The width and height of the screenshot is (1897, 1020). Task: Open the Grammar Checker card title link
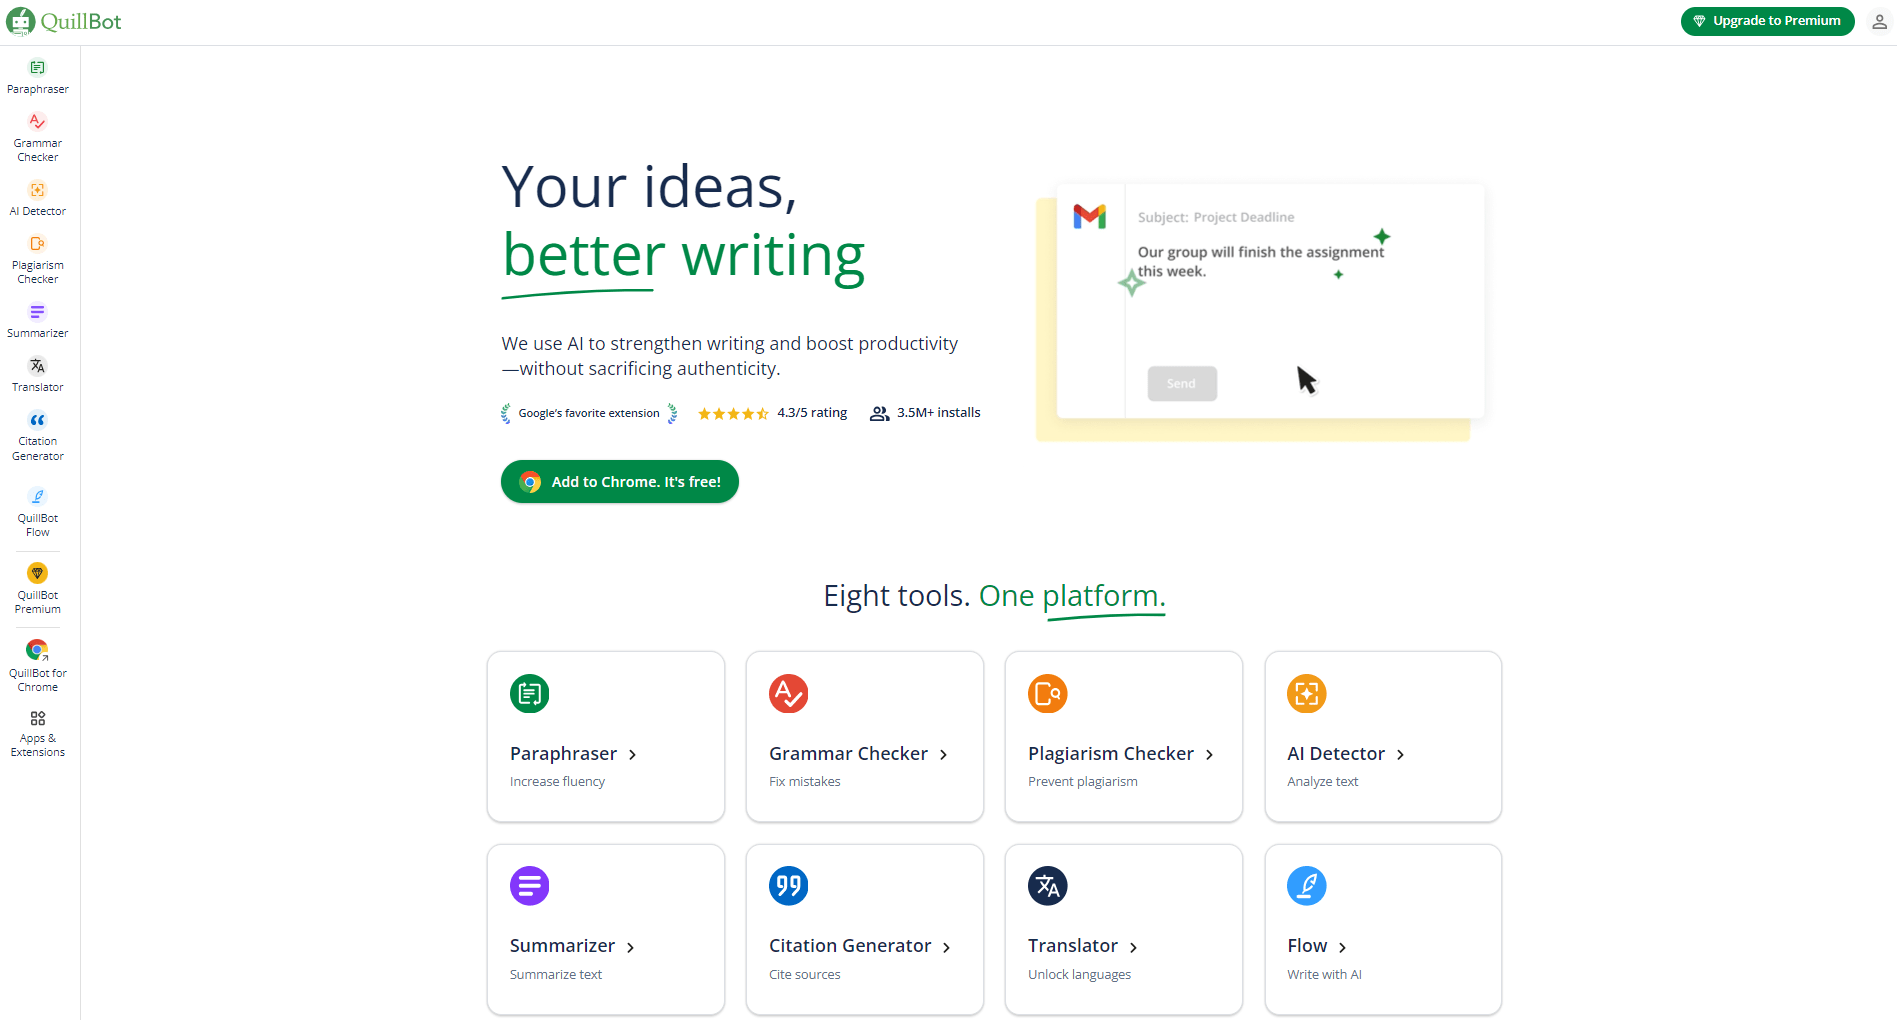(x=848, y=753)
